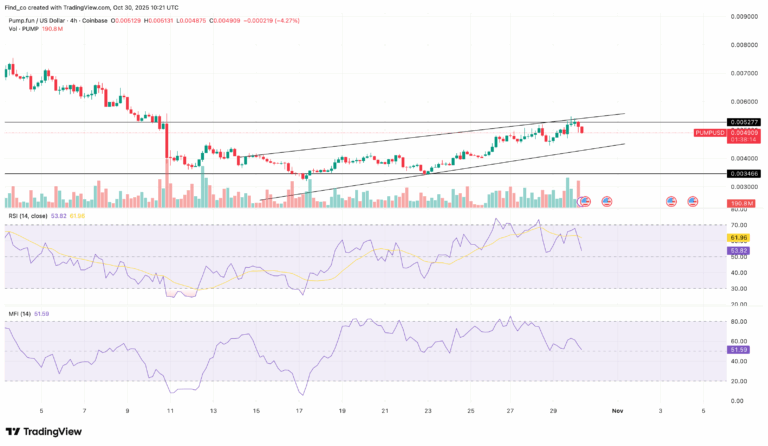
Task: Click the 0.009000 level on price scale
Action: (741, 16)
